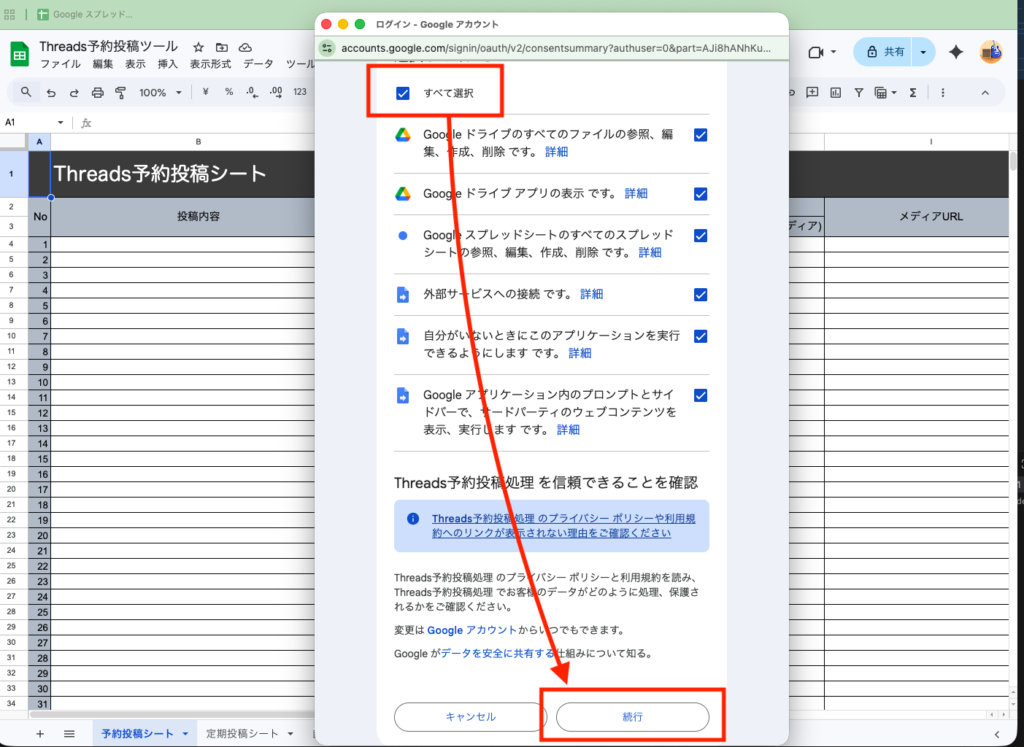Open the 100% zoom dropdown
Screen dimensions: 1024x747
pyautogui.click(x=160, y=93)
